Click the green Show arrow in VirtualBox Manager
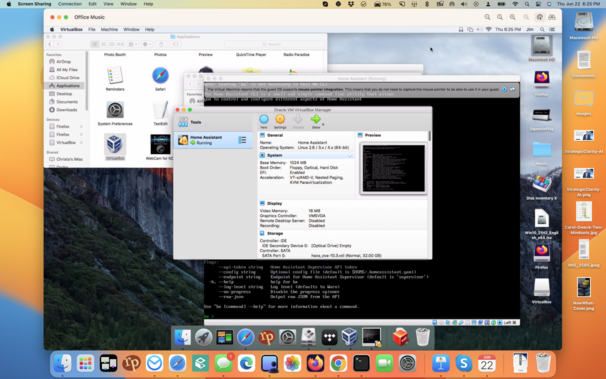Viewport: 606px width, 379px height. [316, 120]
